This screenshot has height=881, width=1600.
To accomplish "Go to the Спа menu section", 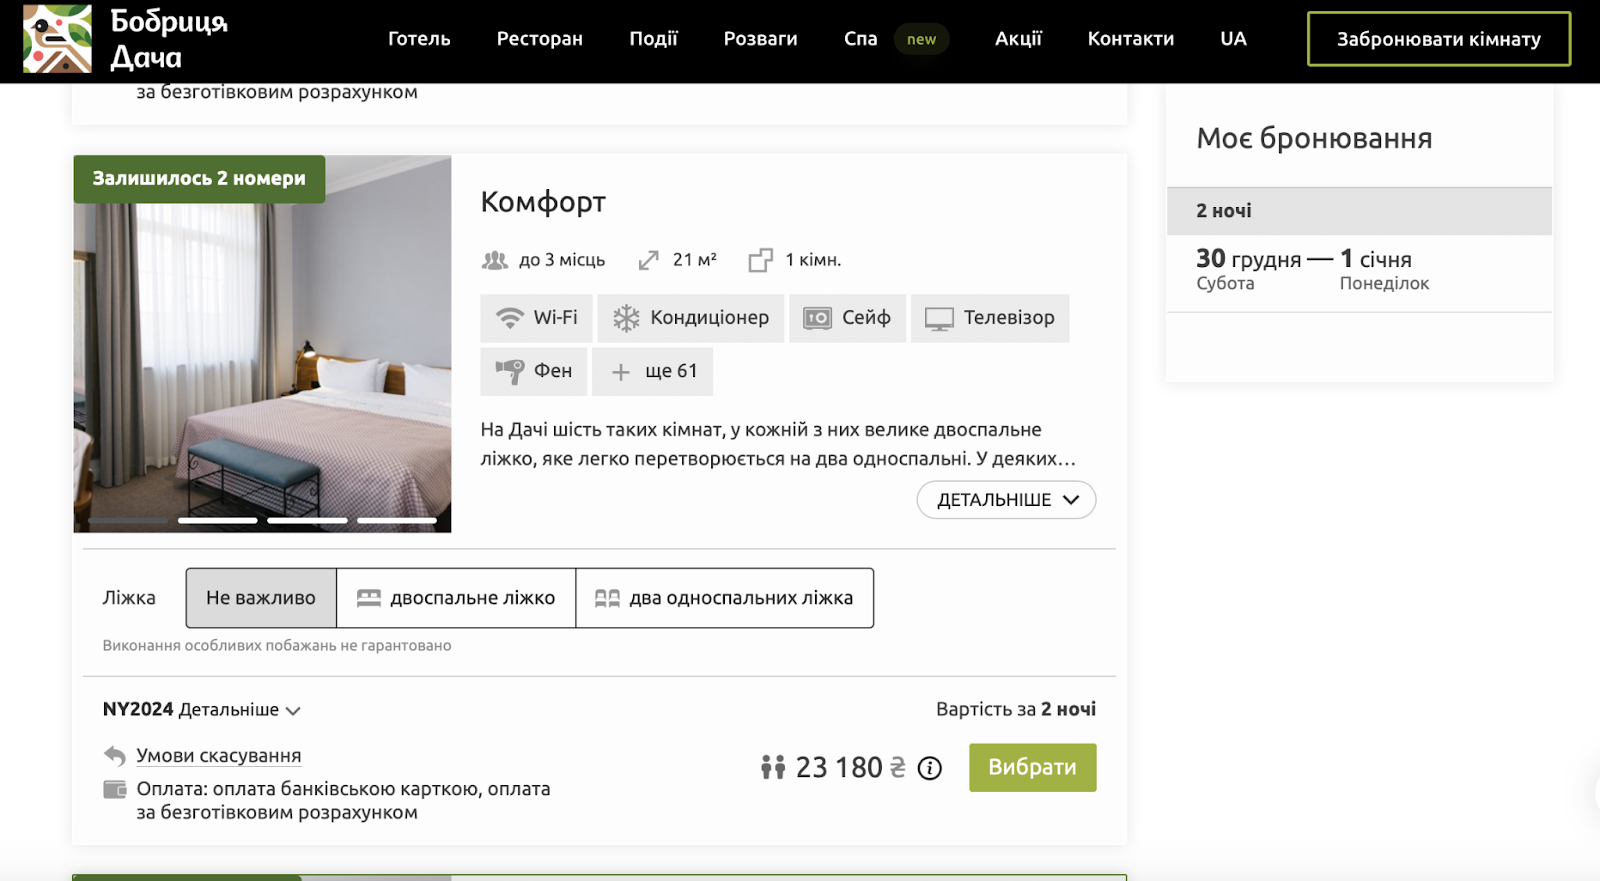I will [x=860, y=39].
